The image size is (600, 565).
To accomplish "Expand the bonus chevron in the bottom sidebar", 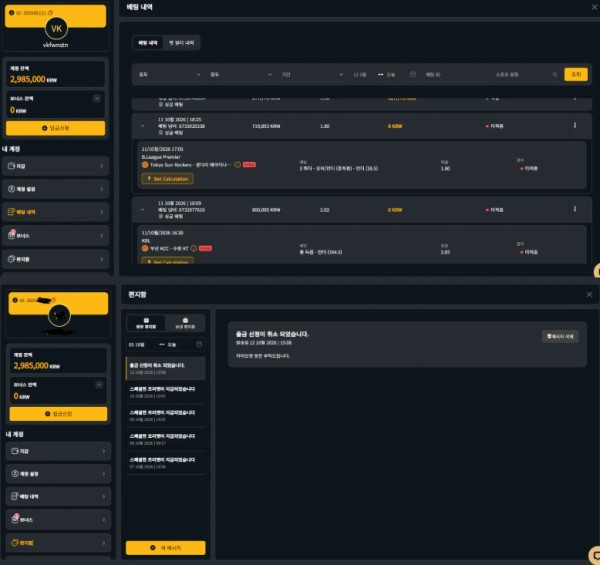I will [x=104, y=520].
